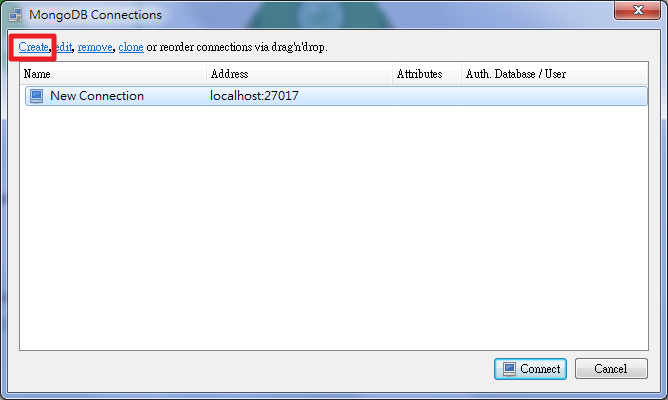The width and height of the screenshot is (668, 400).
Task: Click the edit connection link
Action: pos(64,47)
